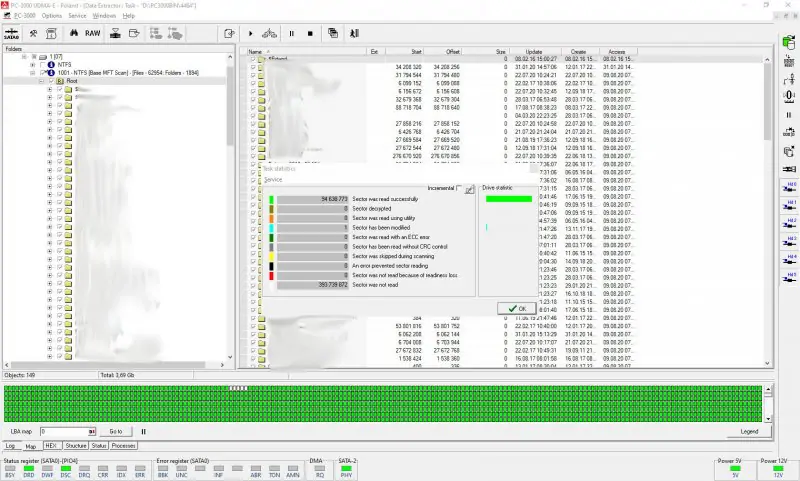Open the Service menu inside Task statistics dialog
The image size is (800, 481).
point(273,180)
